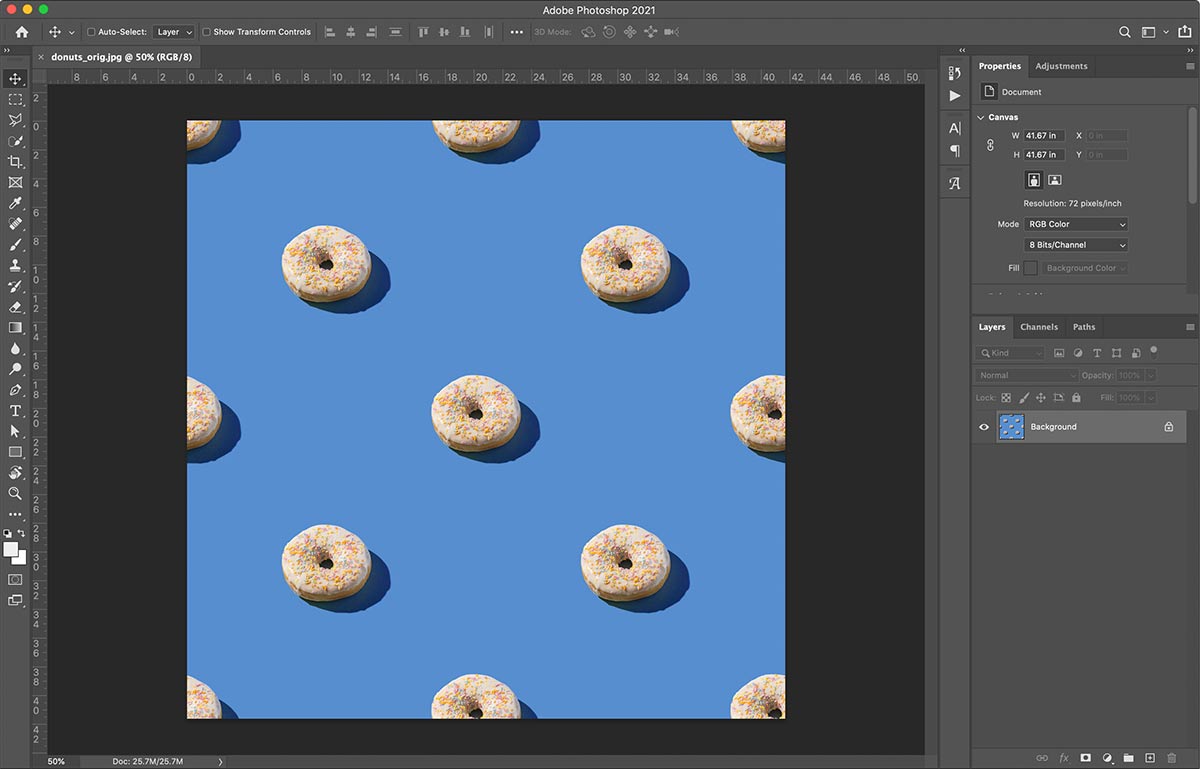Select the Healing Brush tool
The height and width of the screenshot is (769, 1200).
tap(16, 224)
